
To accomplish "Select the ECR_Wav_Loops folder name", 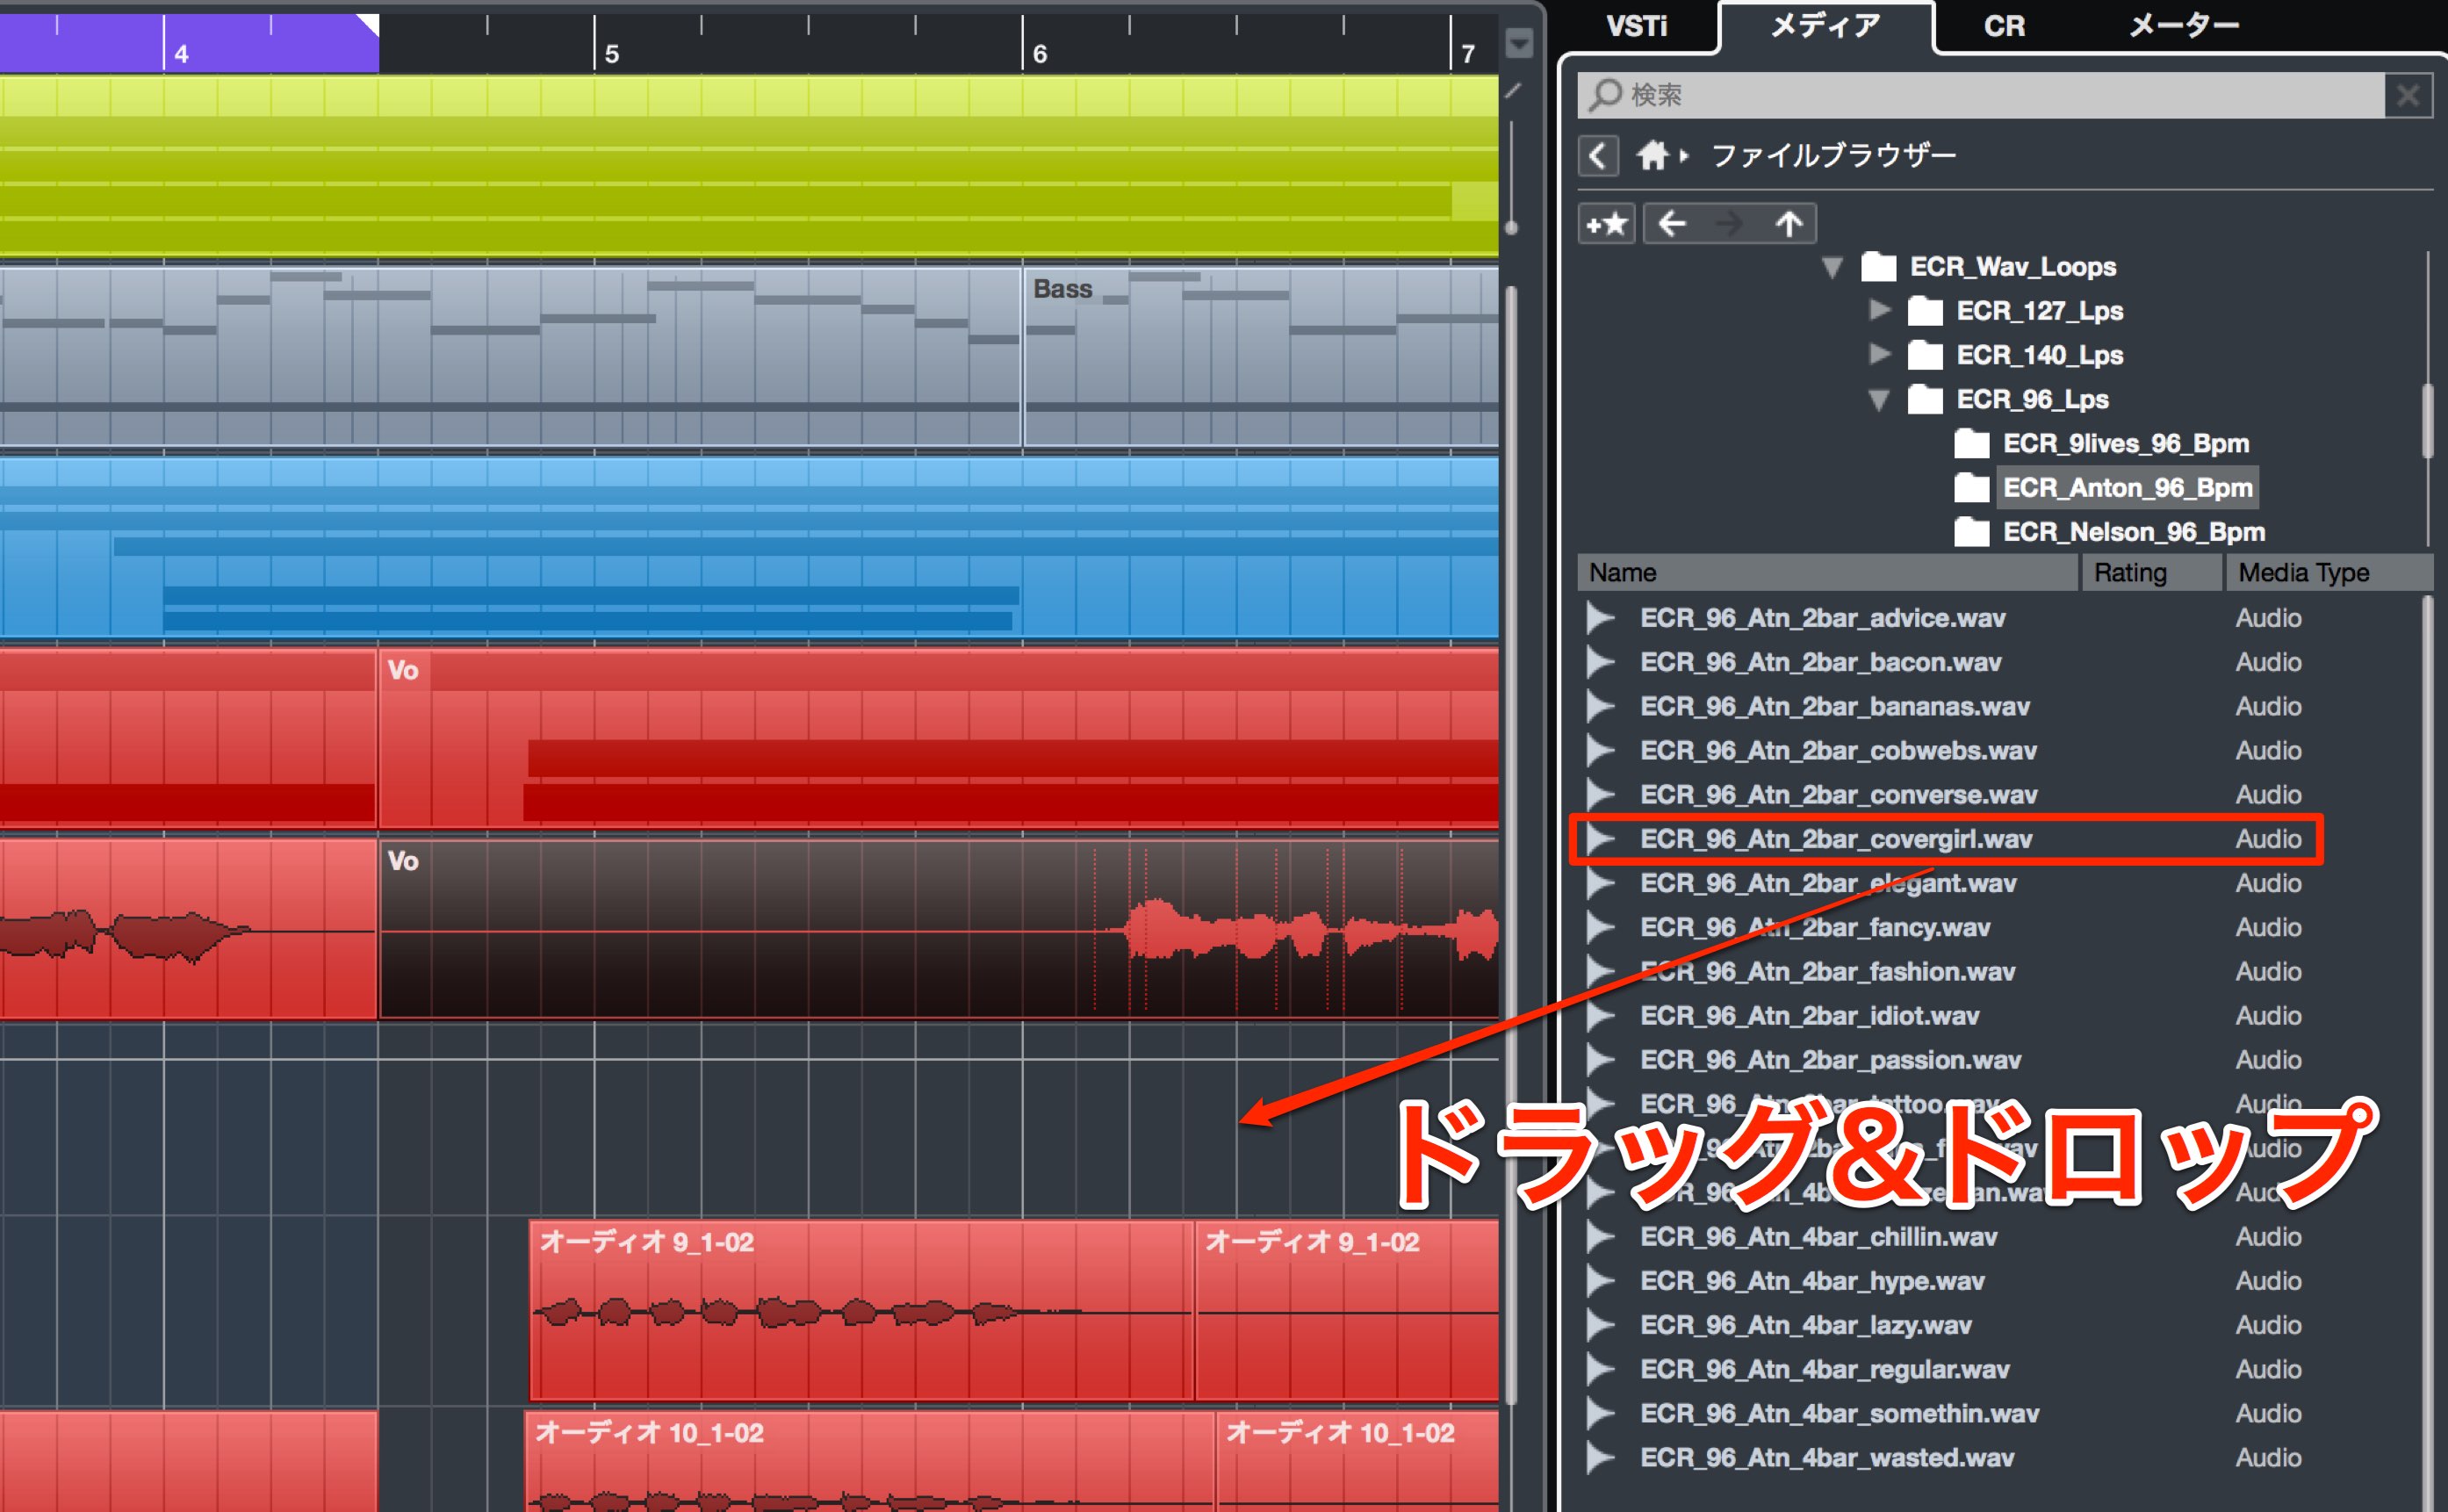I will [x=2012, y=267].
